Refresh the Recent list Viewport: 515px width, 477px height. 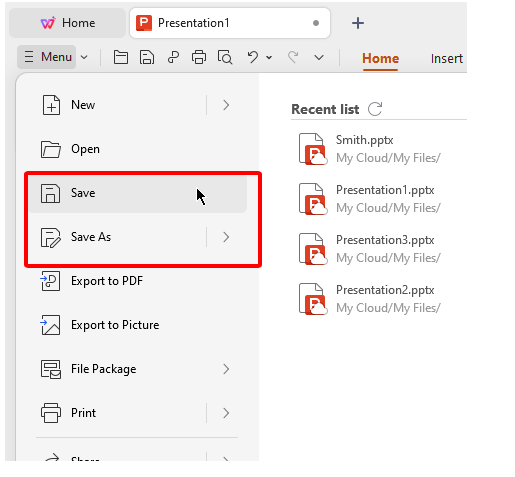[x=375, y=109]
